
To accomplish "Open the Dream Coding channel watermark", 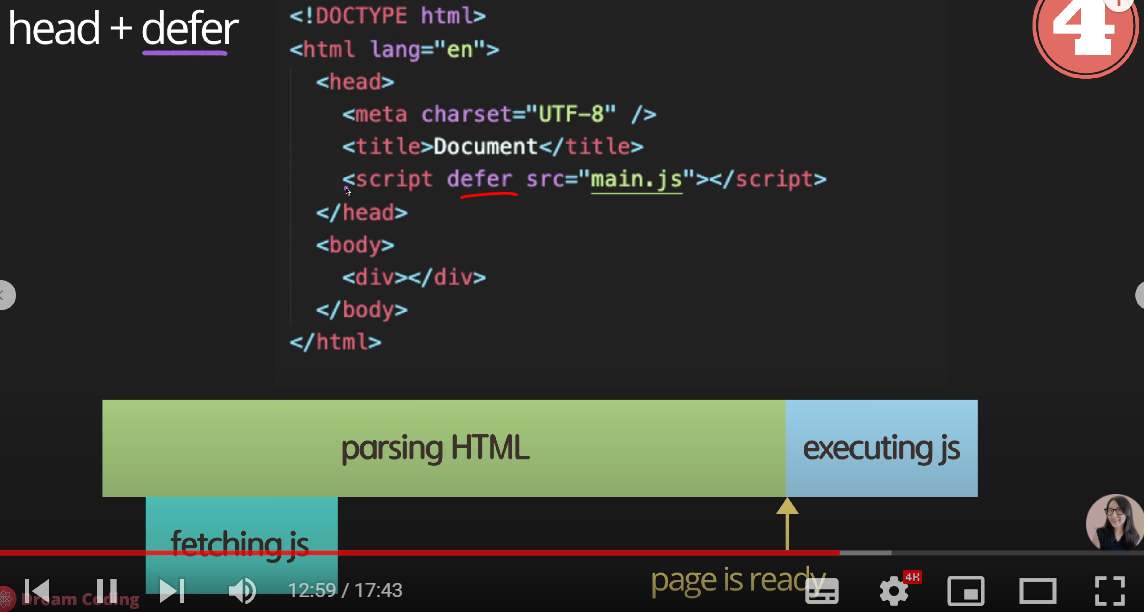I will click(x=70, y=600).
